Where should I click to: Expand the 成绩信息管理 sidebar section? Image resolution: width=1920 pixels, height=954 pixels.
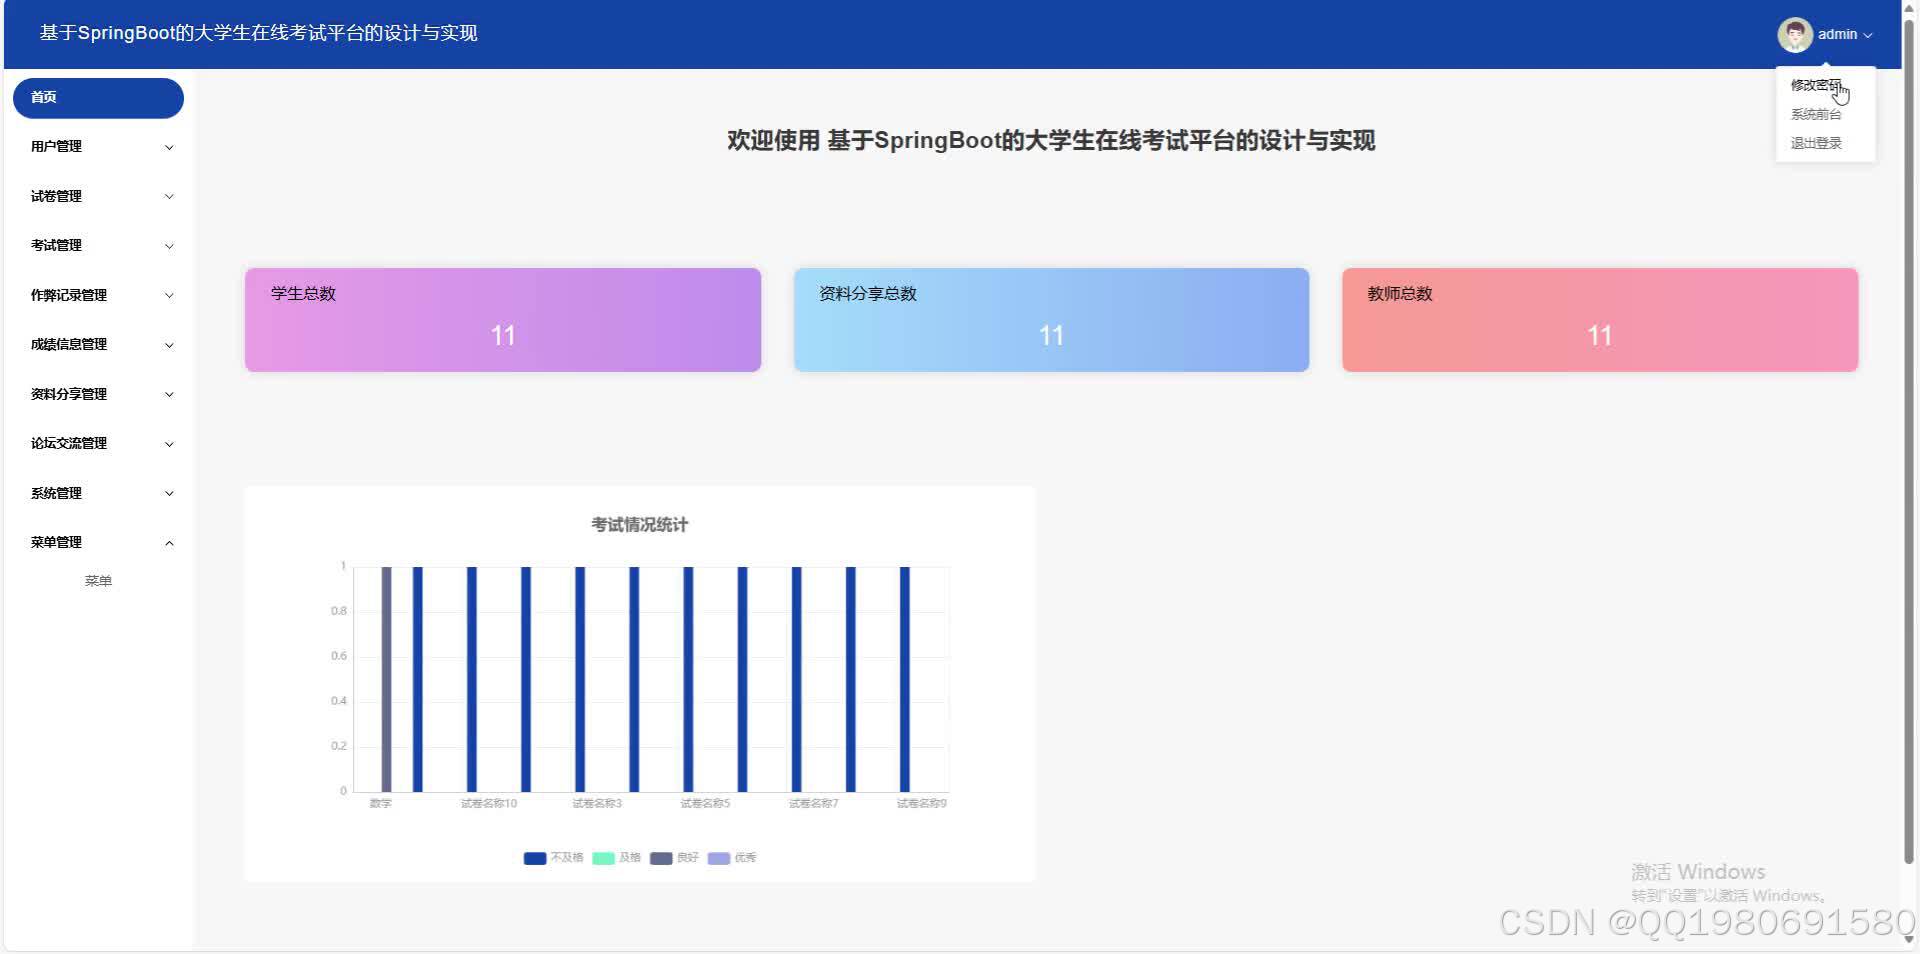point(97,344)
